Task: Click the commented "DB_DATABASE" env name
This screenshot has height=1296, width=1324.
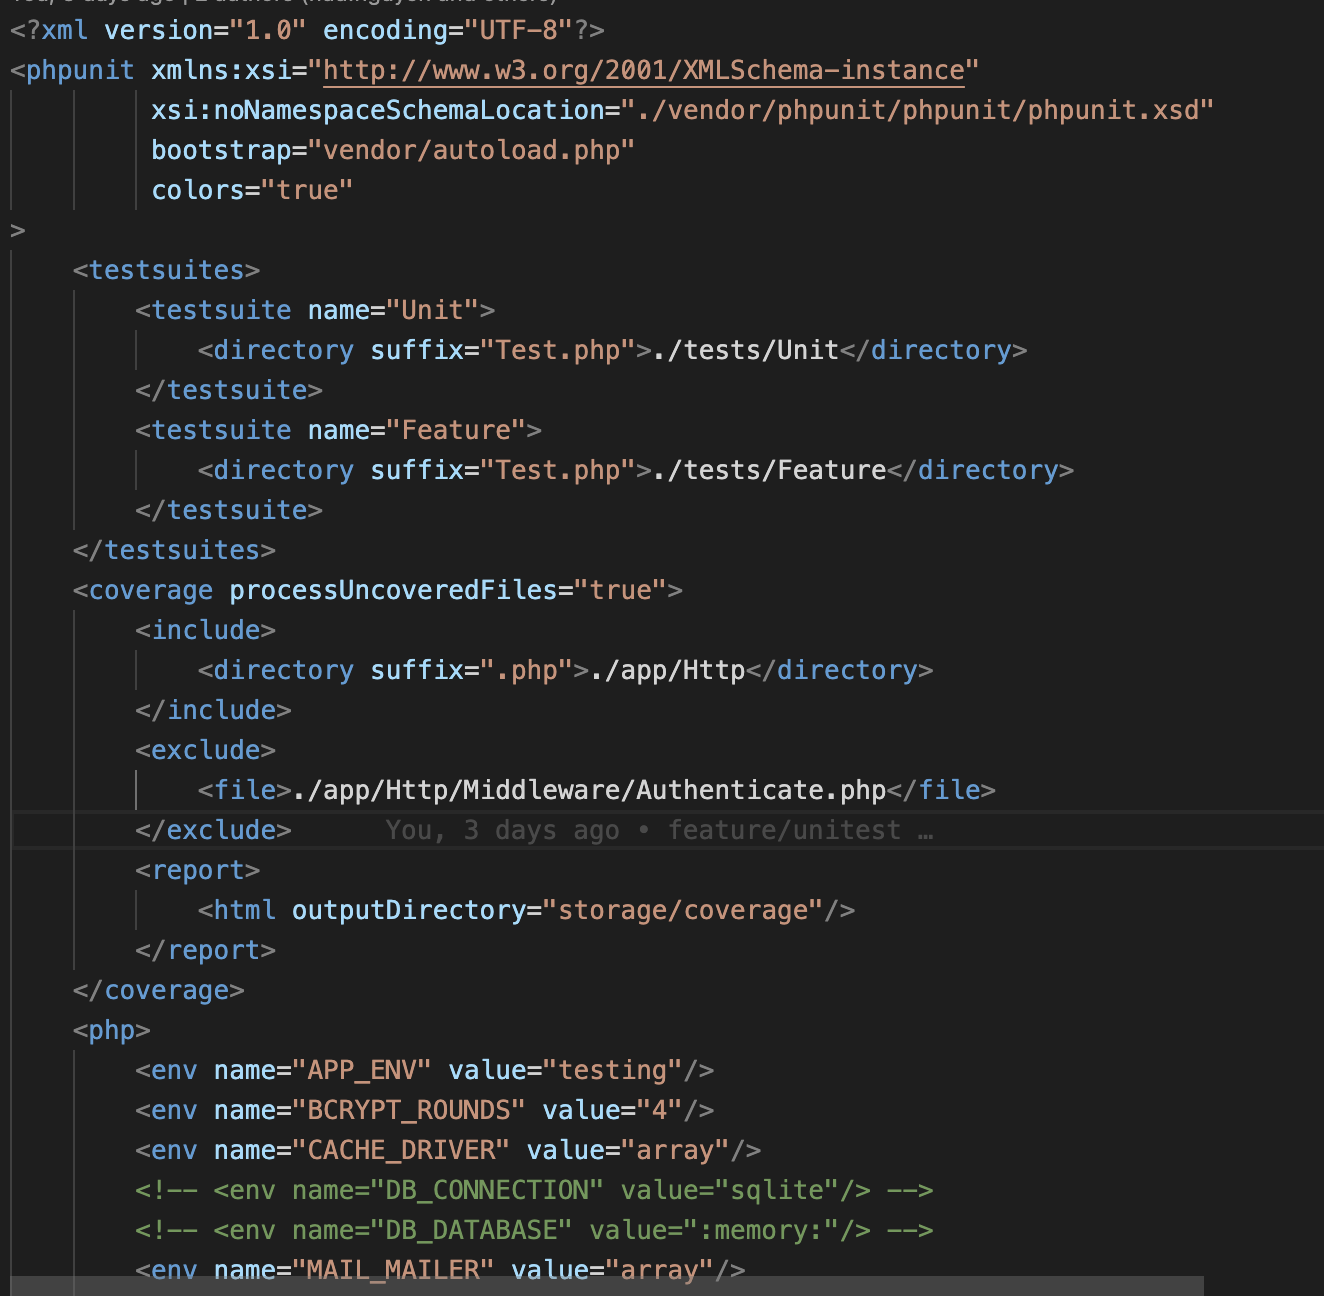Action: [x=471, y=1231]
